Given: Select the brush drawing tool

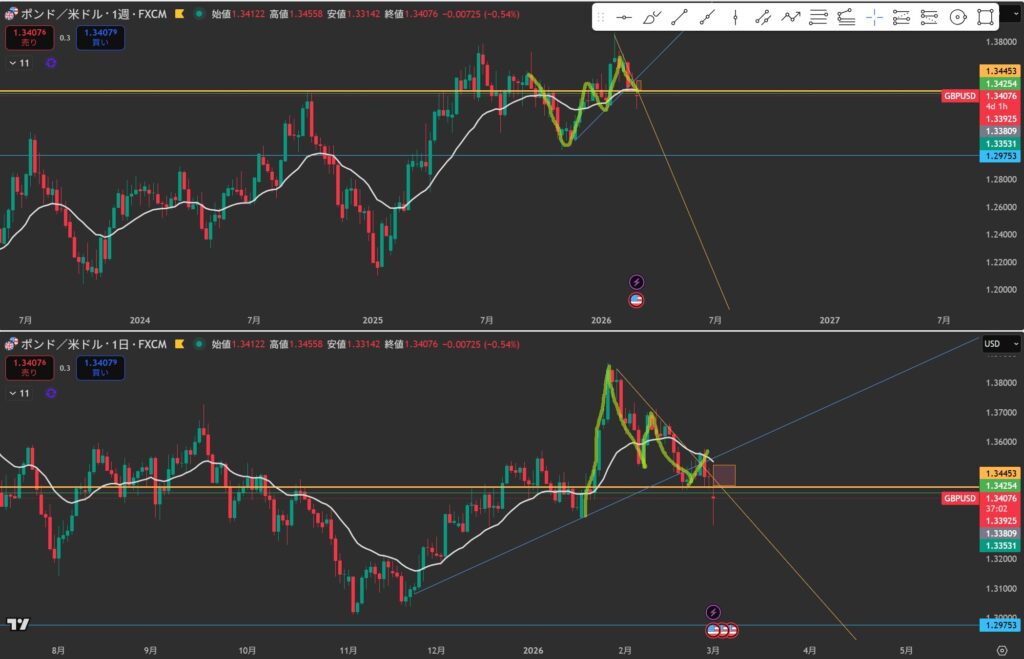Looking at the screenshot, I should coord(652,17).
